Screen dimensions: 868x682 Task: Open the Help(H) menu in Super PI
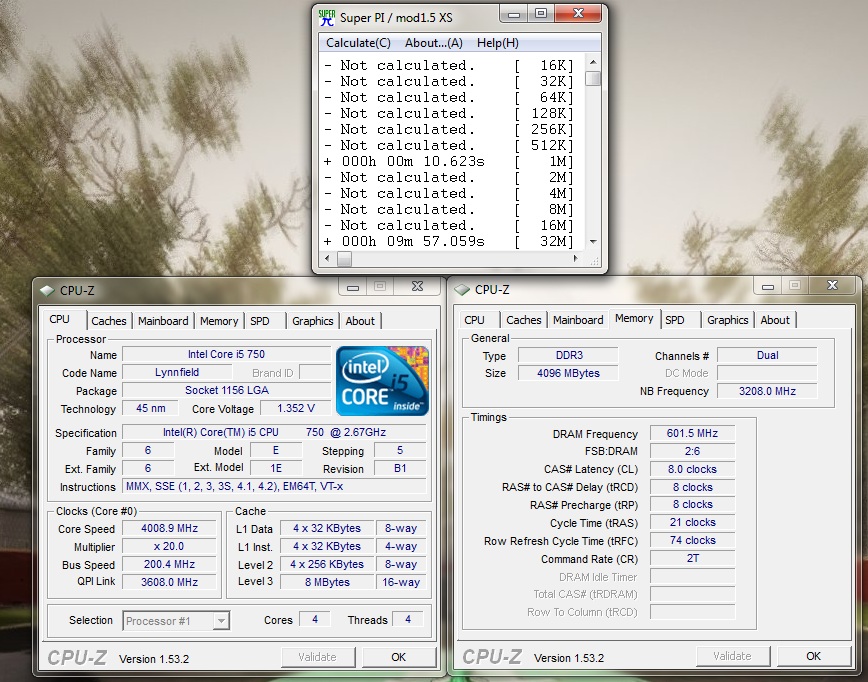498,43
